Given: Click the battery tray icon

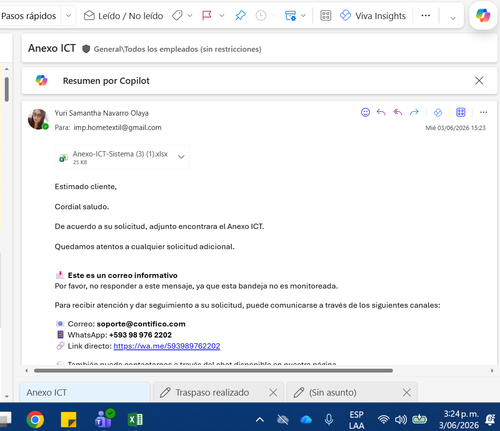Looking at the screenshot, I should coord(419,419).
